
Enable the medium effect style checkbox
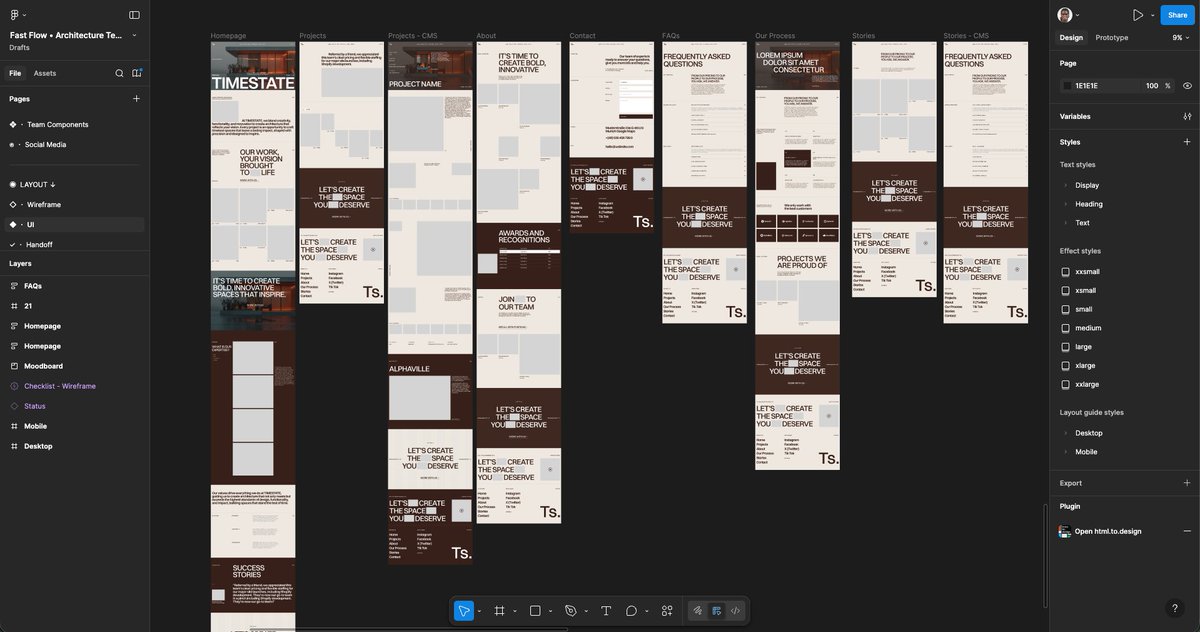point(1064,327)
